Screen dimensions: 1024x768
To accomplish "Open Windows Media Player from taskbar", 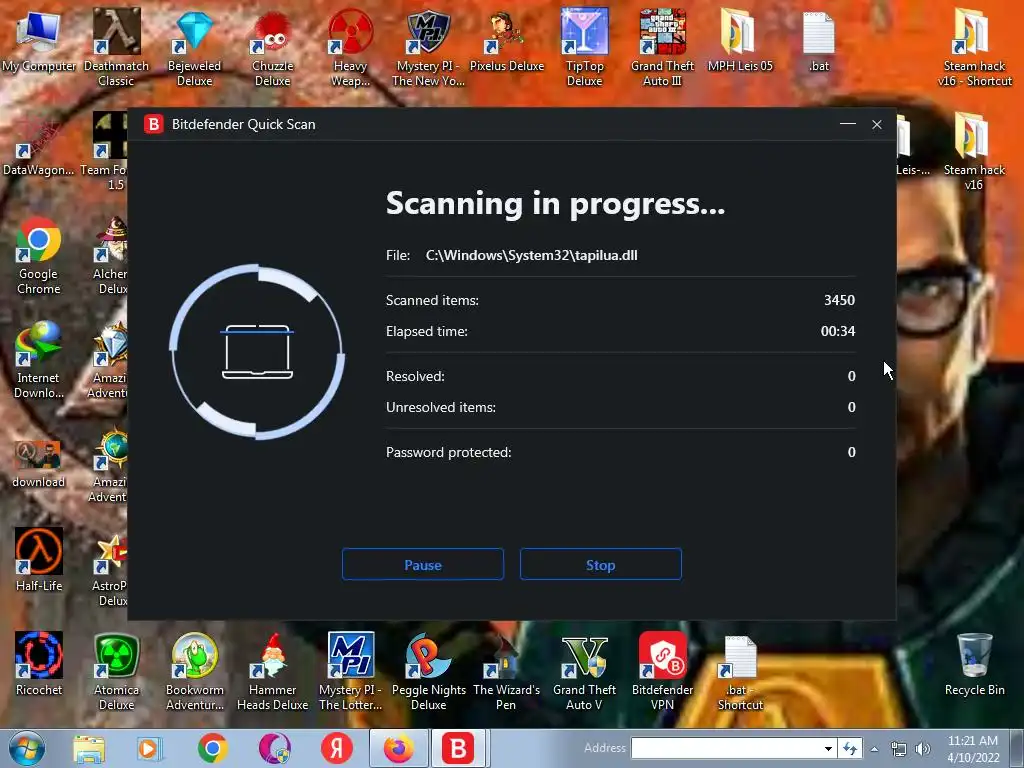I will 149,748.
